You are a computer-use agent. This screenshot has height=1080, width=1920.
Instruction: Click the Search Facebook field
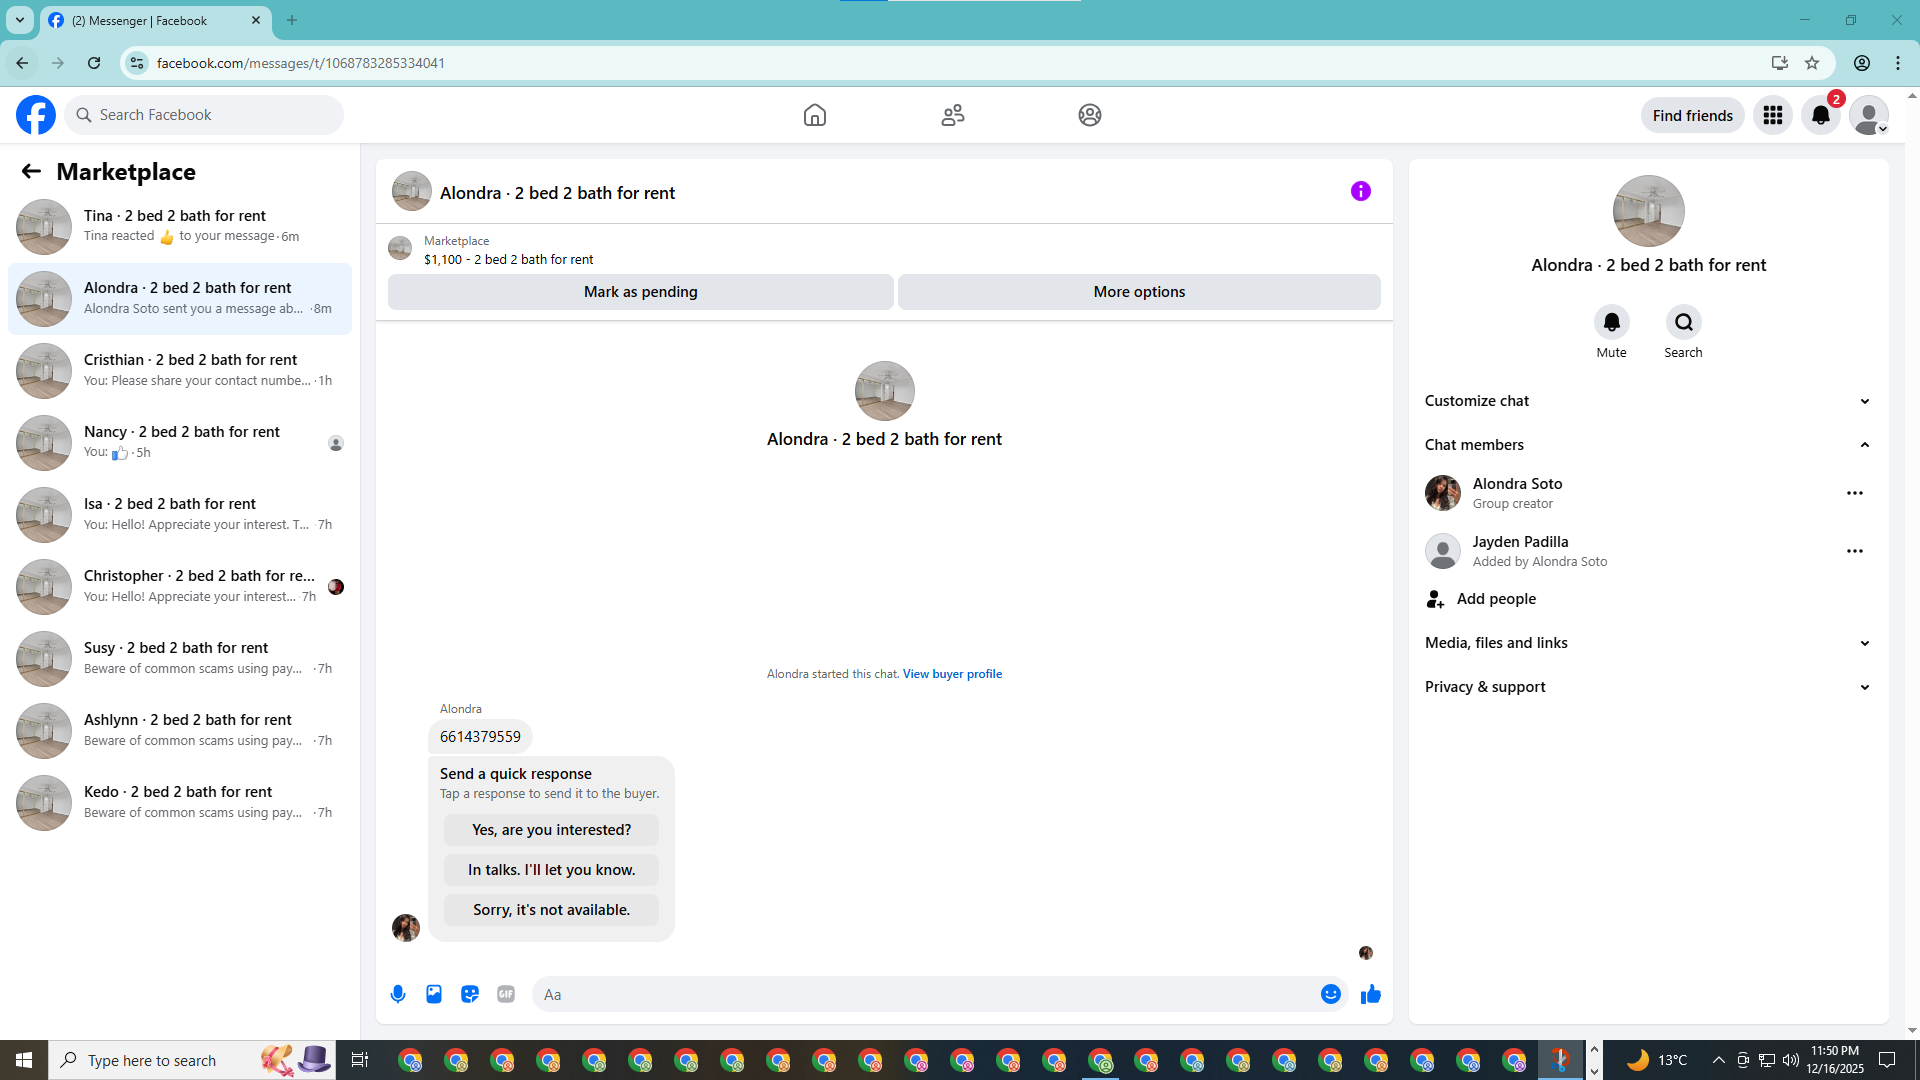(x=205, y=115)
